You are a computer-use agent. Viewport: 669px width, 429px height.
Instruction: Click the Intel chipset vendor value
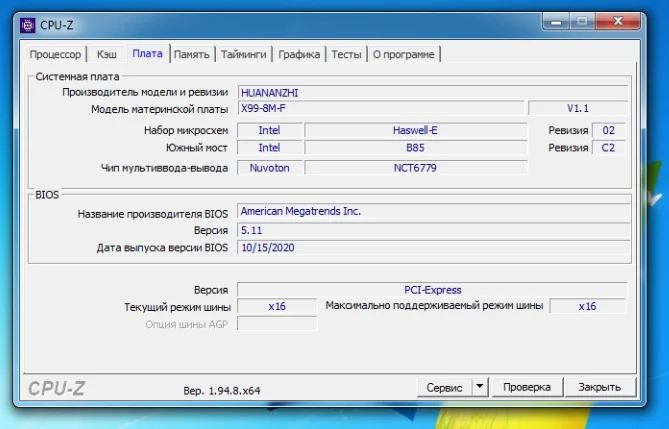tap(270, 130)
